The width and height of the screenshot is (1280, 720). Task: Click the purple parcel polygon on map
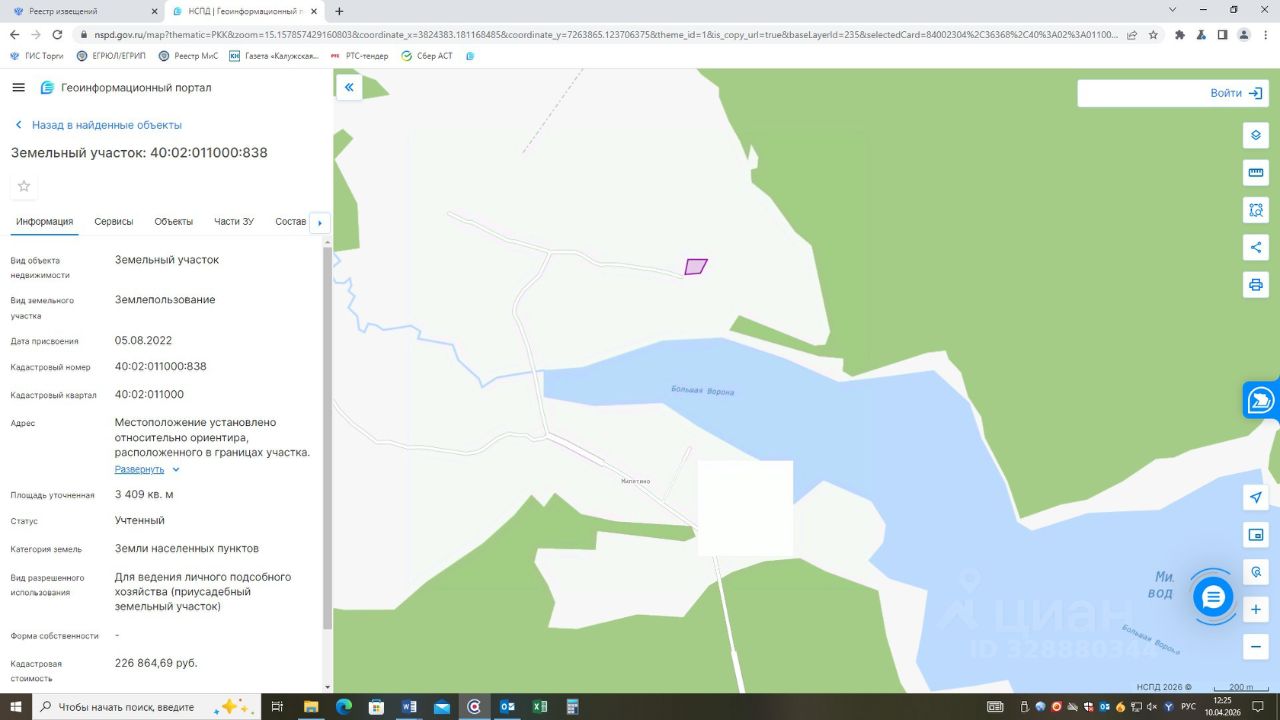tap(696, 267)
